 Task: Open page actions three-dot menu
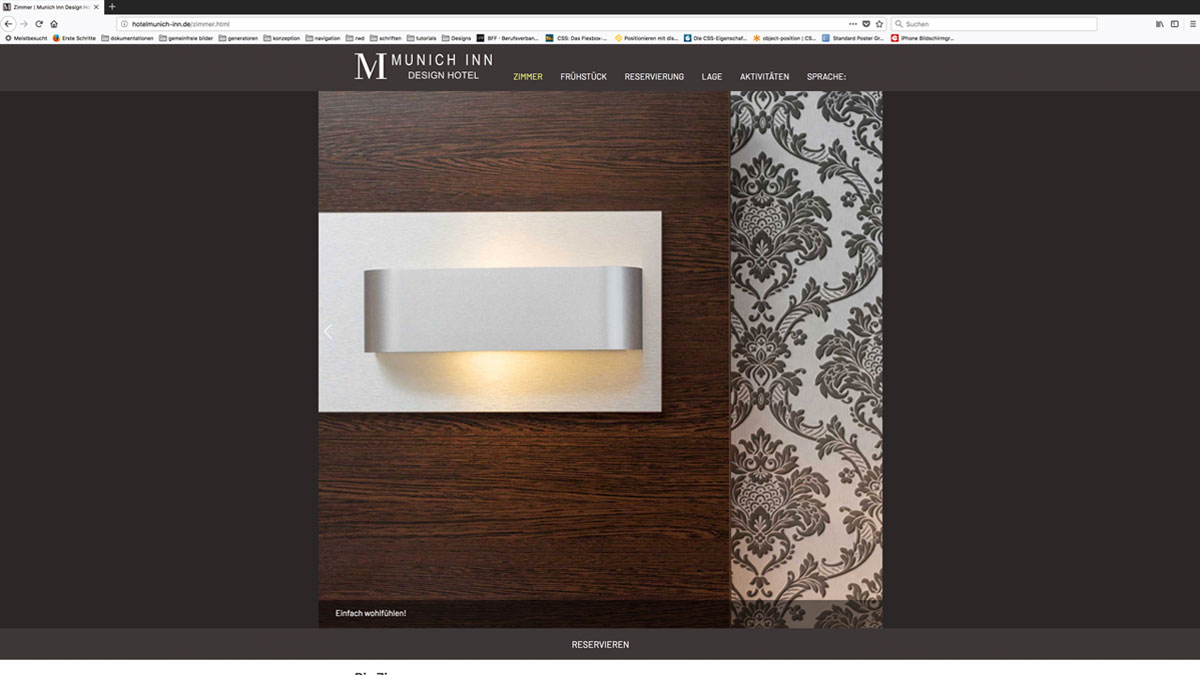(853, 23)
